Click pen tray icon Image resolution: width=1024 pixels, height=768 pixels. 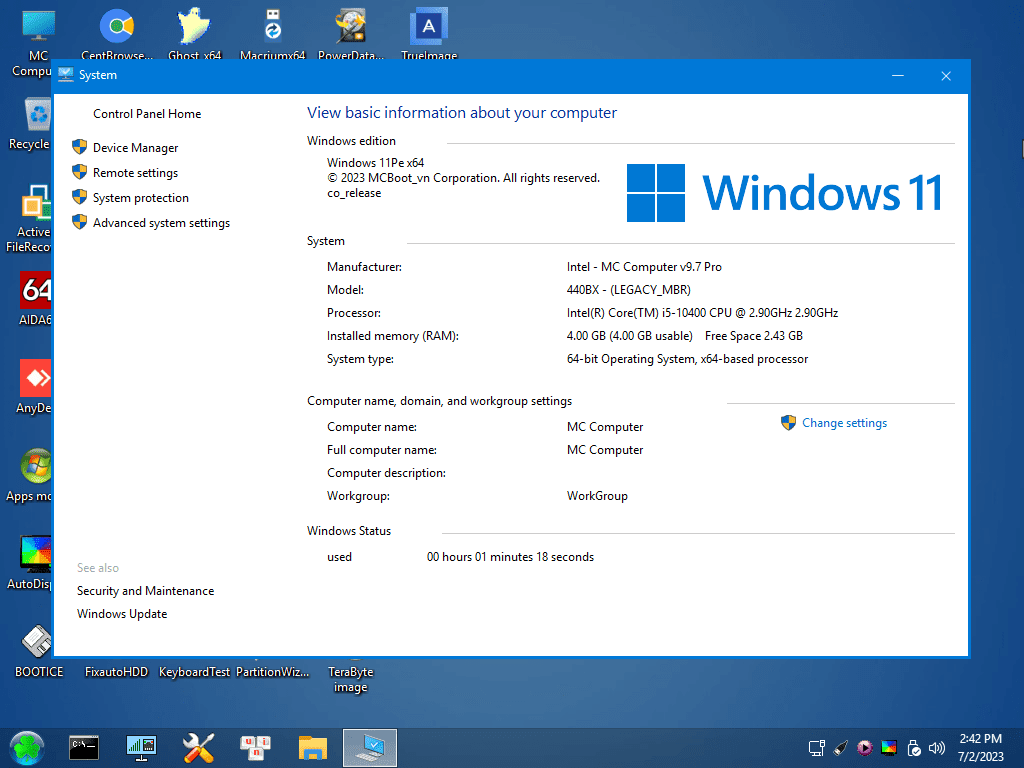(x=840, y=748)
